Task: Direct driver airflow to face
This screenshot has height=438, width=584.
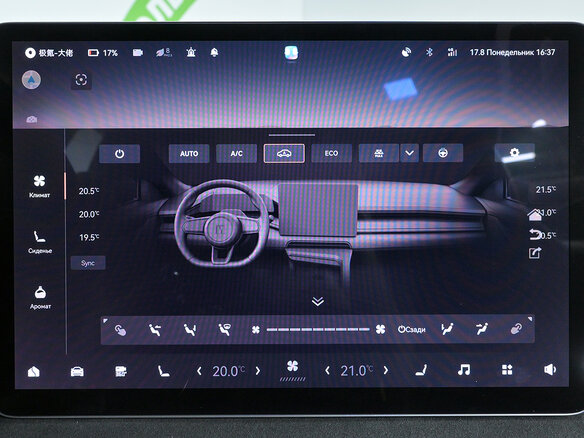Action: coord(155,330)
